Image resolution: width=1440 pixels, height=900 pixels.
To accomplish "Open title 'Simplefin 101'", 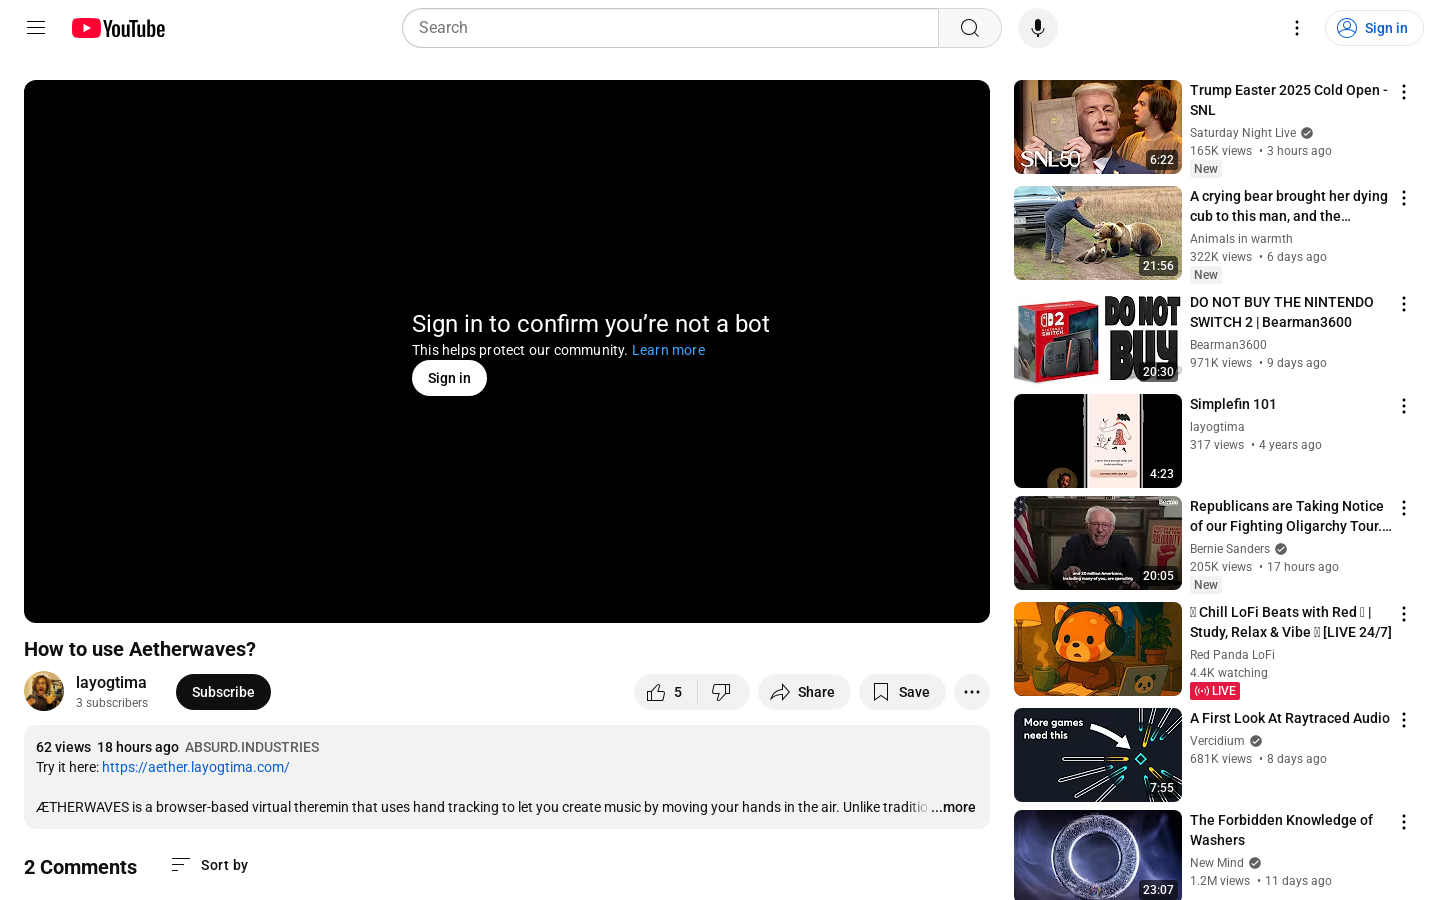I will [1233, 404].
